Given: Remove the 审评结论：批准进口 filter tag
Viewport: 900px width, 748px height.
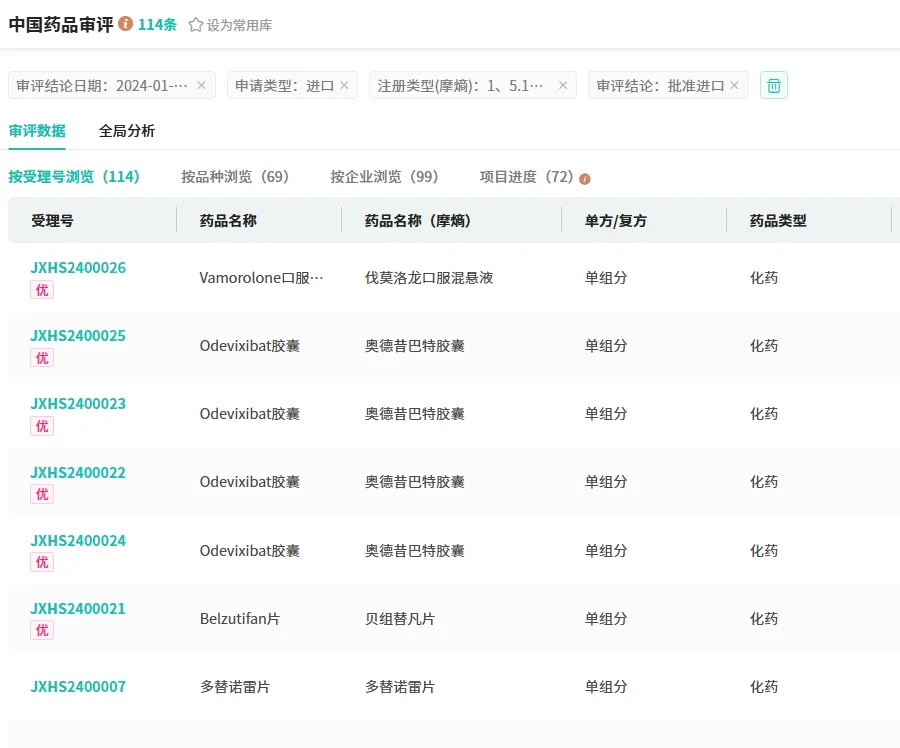Looking at the screenshot, I should click(x=734, y=86).
